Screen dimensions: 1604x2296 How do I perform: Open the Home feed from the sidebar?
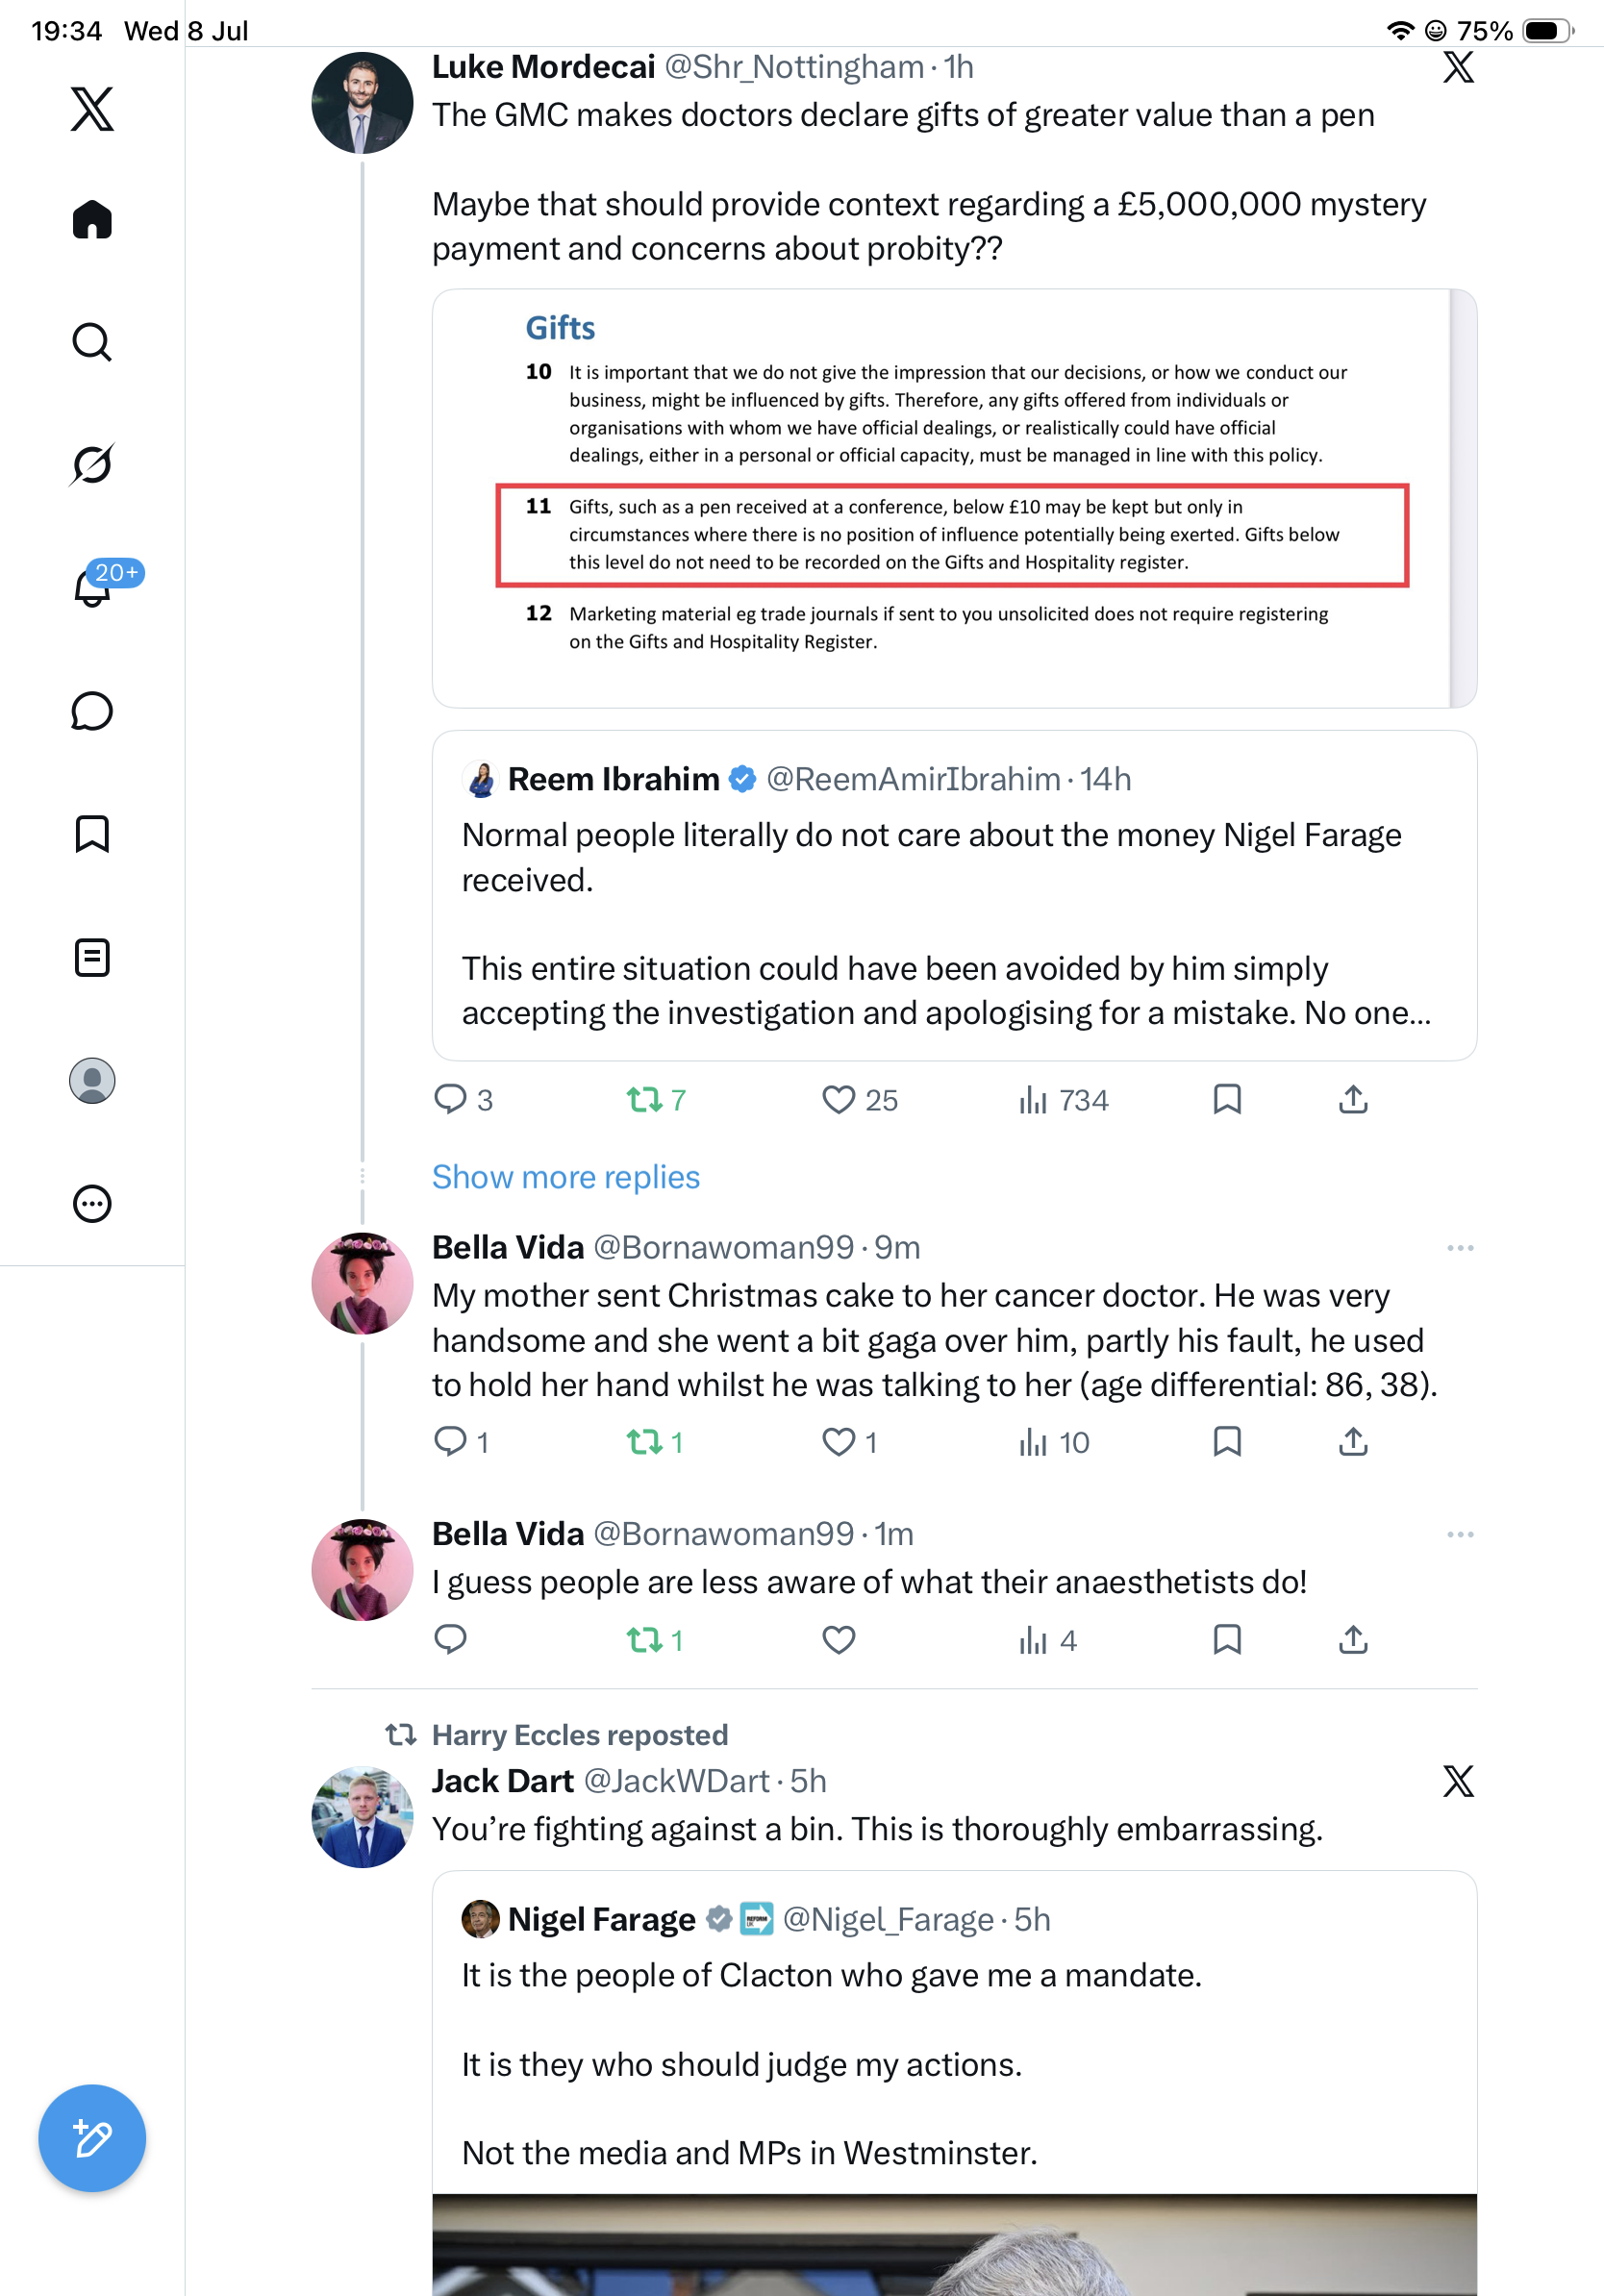92,219
